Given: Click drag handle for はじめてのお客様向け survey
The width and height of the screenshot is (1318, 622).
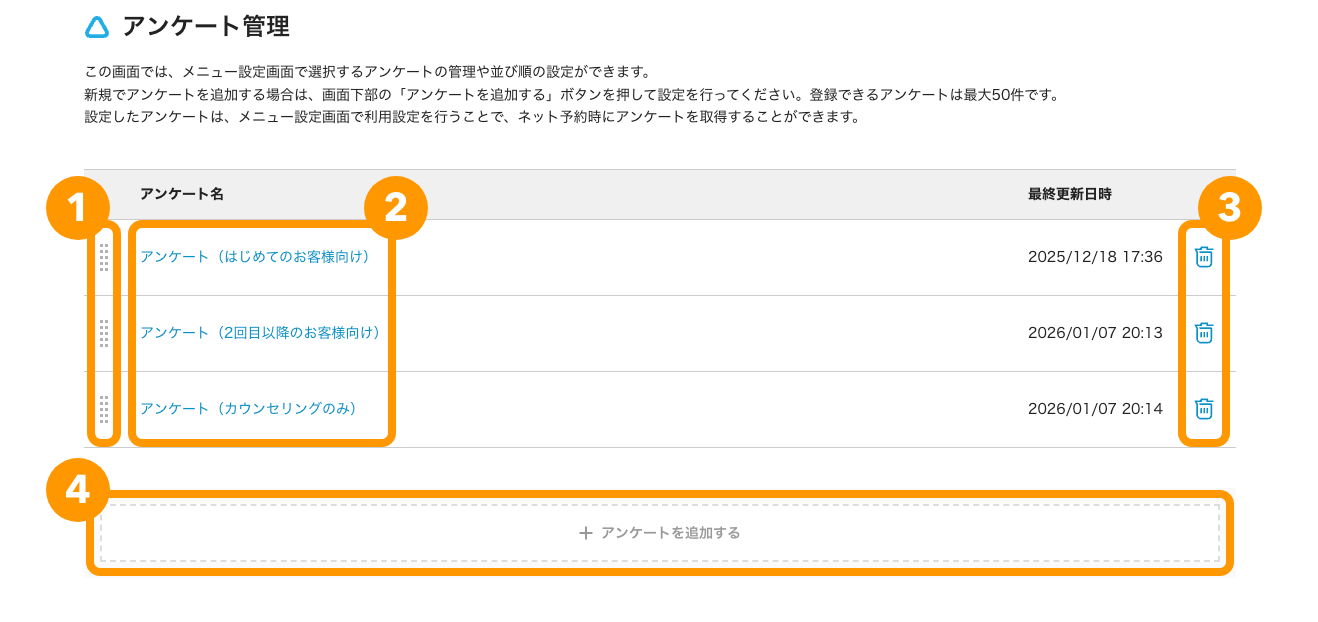Looking at the screenshot, I should click(104, 257).
